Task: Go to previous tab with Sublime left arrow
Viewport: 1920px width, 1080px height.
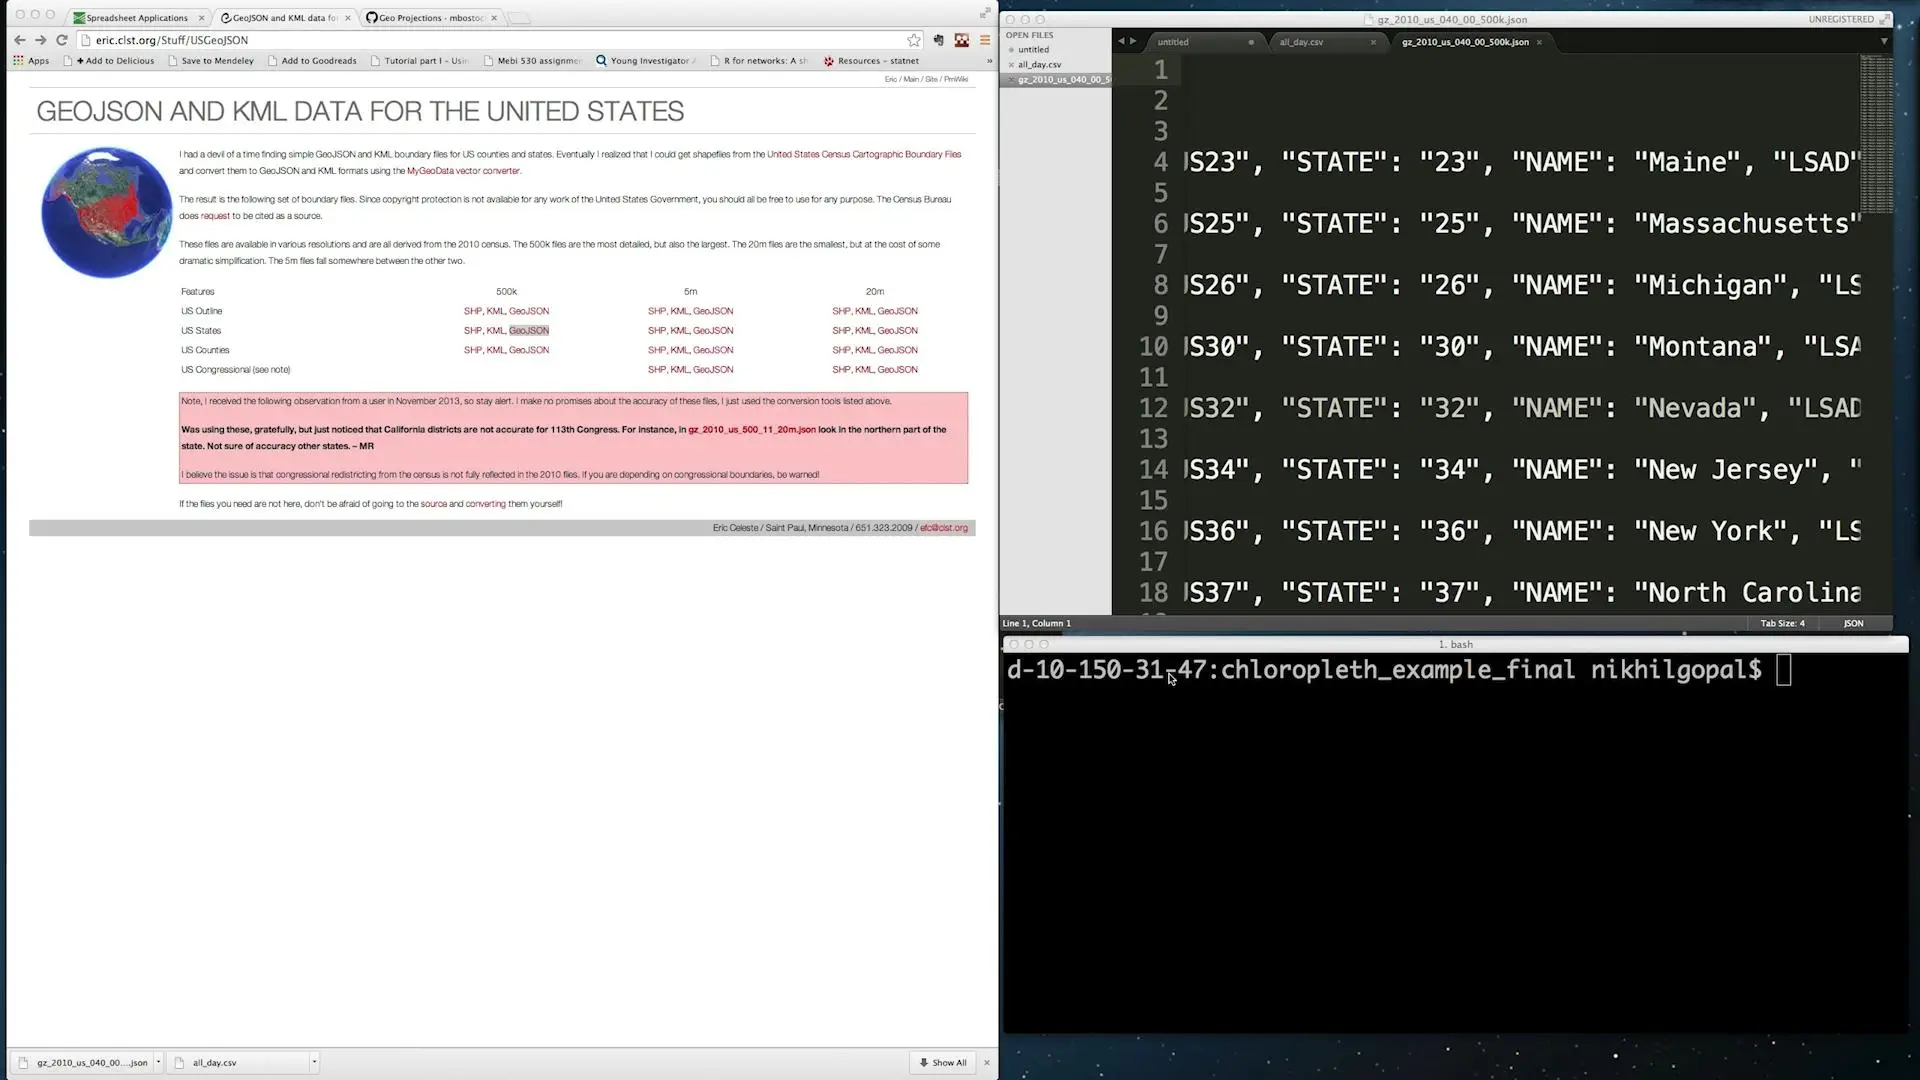Action: pos(1121,41)
